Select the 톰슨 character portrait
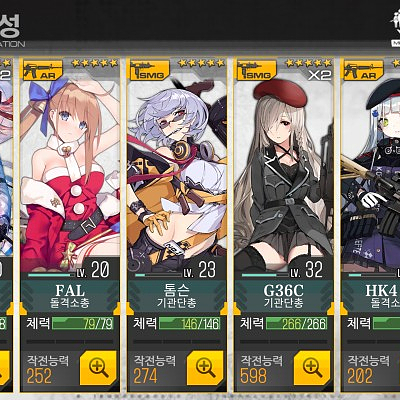 pyautogui.click(x=177, y=170)
